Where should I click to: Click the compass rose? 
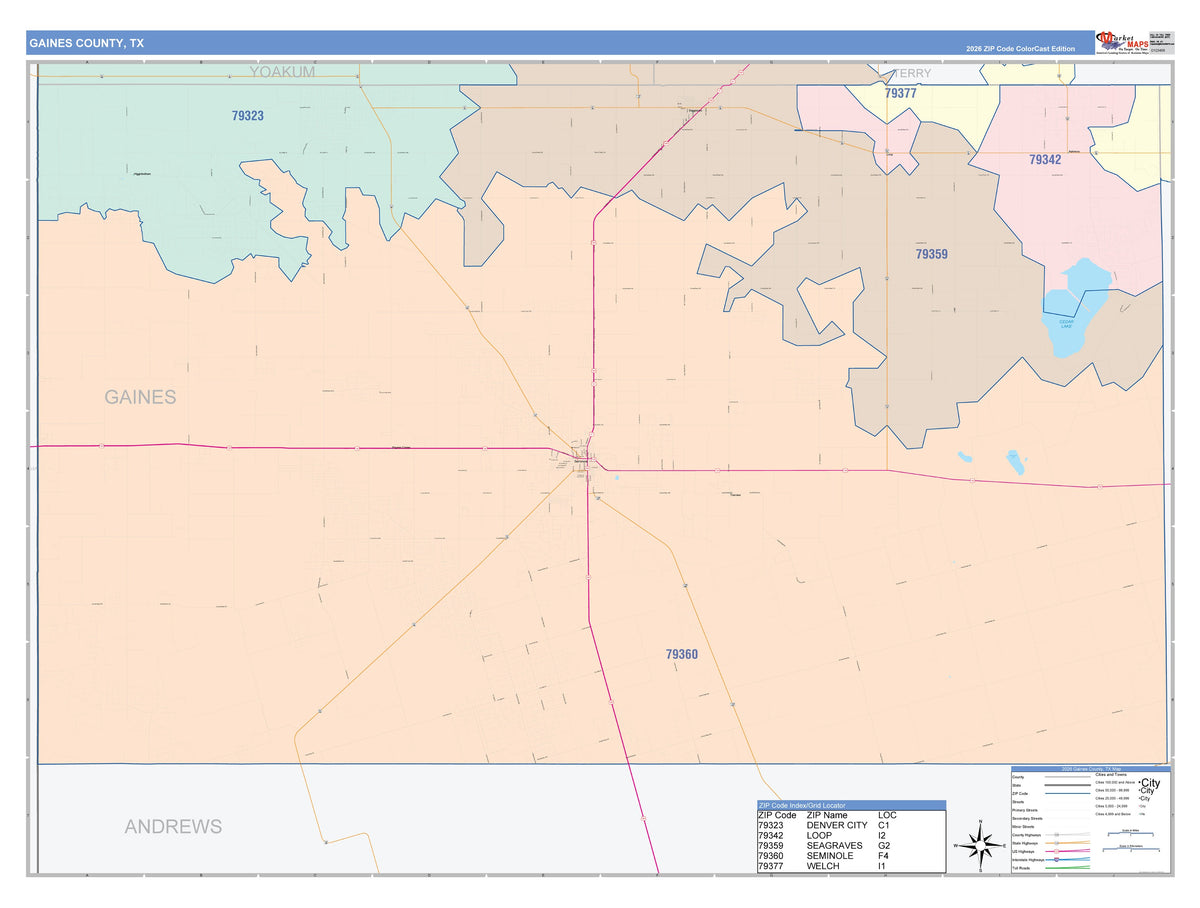(x=979, y=846)
